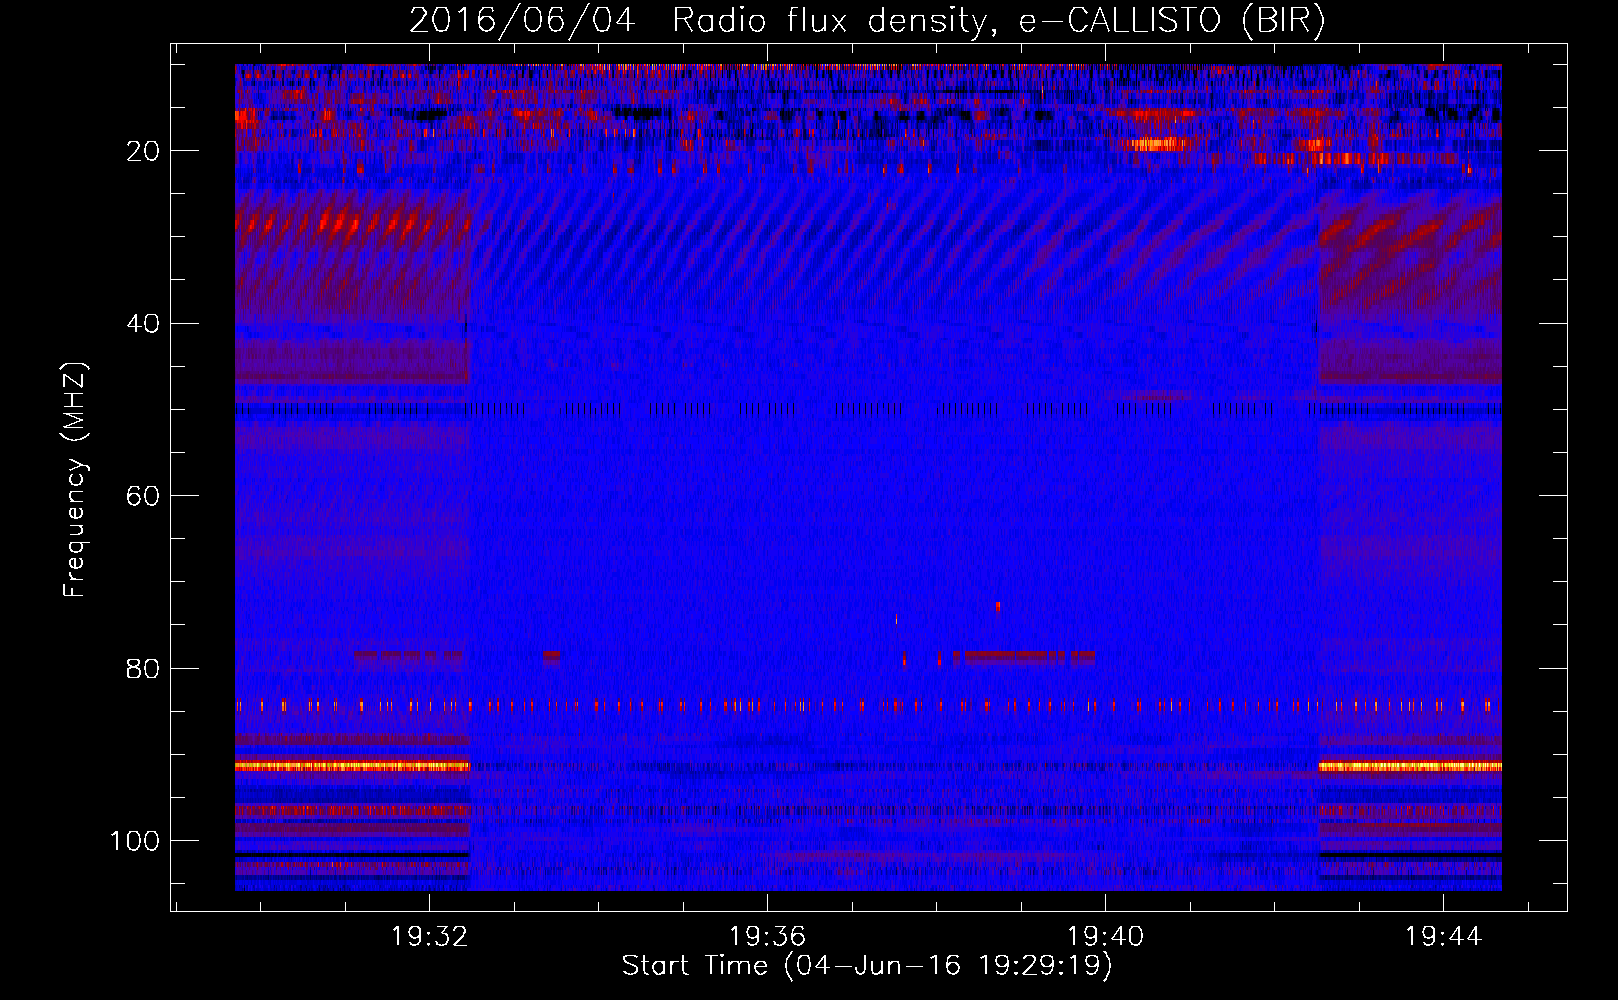Click the 19:44 time tick label
Viewport: 1618px width, 1000px height.
[x=1443, y=936]
